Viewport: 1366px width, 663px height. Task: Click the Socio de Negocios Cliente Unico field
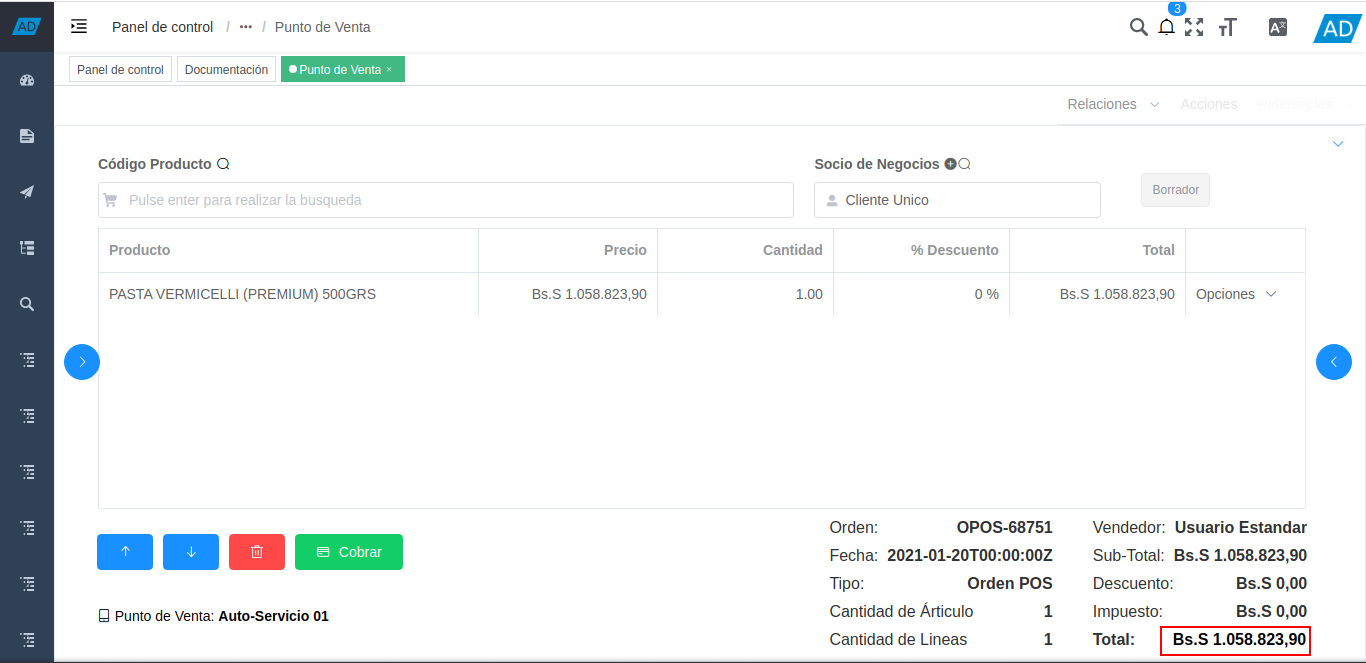(956, 200)
